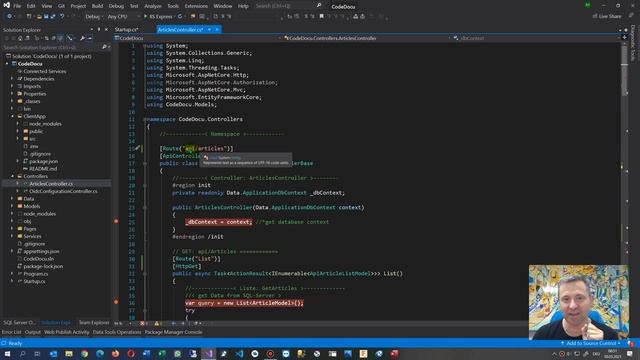Open the Analyze menu
This screenshot has height=360, width=640.
click(x=153, y=6)
